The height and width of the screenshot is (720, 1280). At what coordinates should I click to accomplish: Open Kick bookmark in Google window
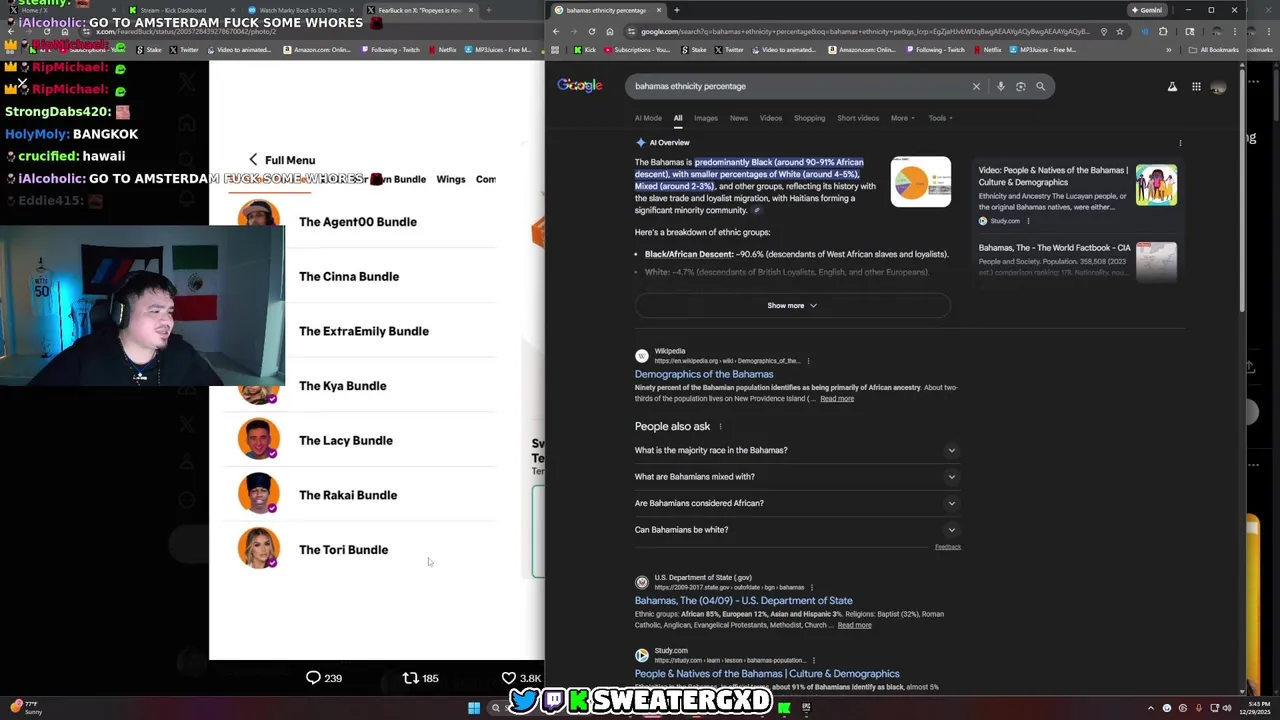pyautogui.click(x=585, y=49)
